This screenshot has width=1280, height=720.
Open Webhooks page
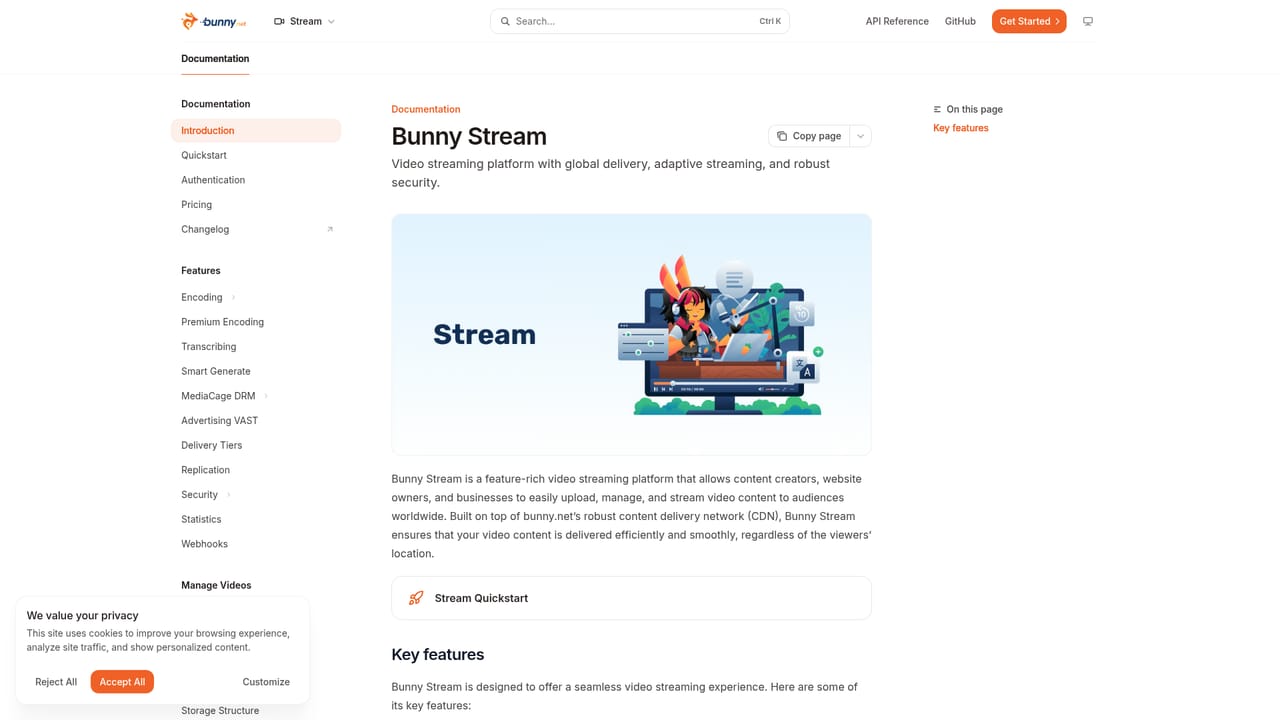[x=256, y=544]
